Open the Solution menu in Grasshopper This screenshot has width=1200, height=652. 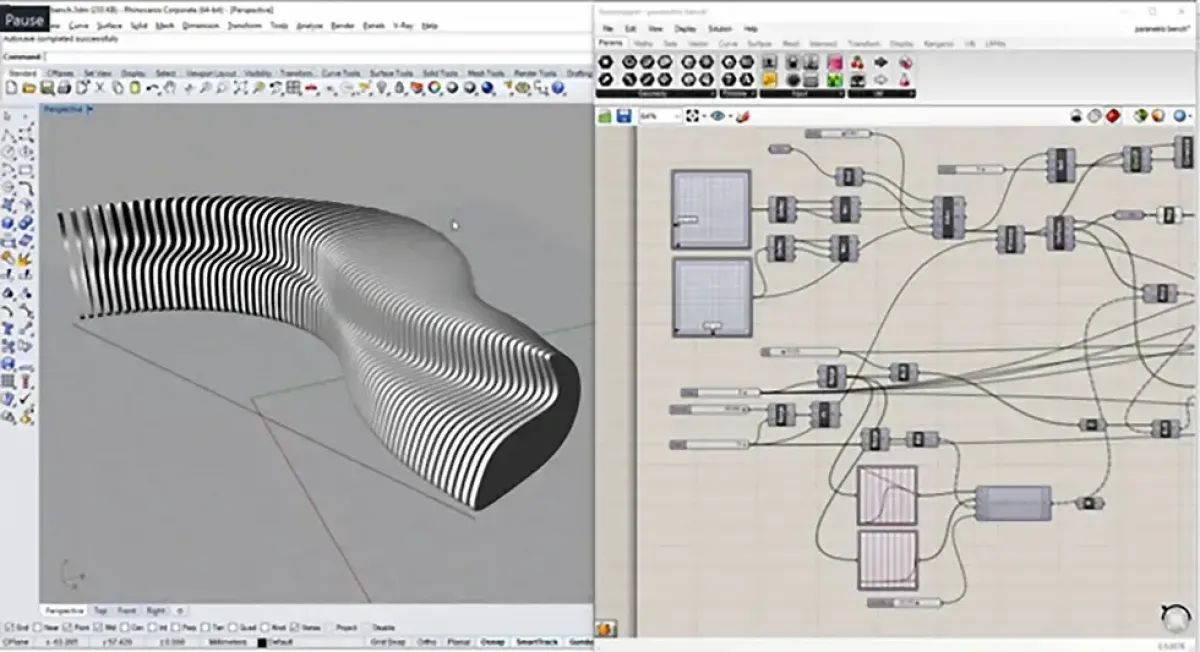point(719,29)
